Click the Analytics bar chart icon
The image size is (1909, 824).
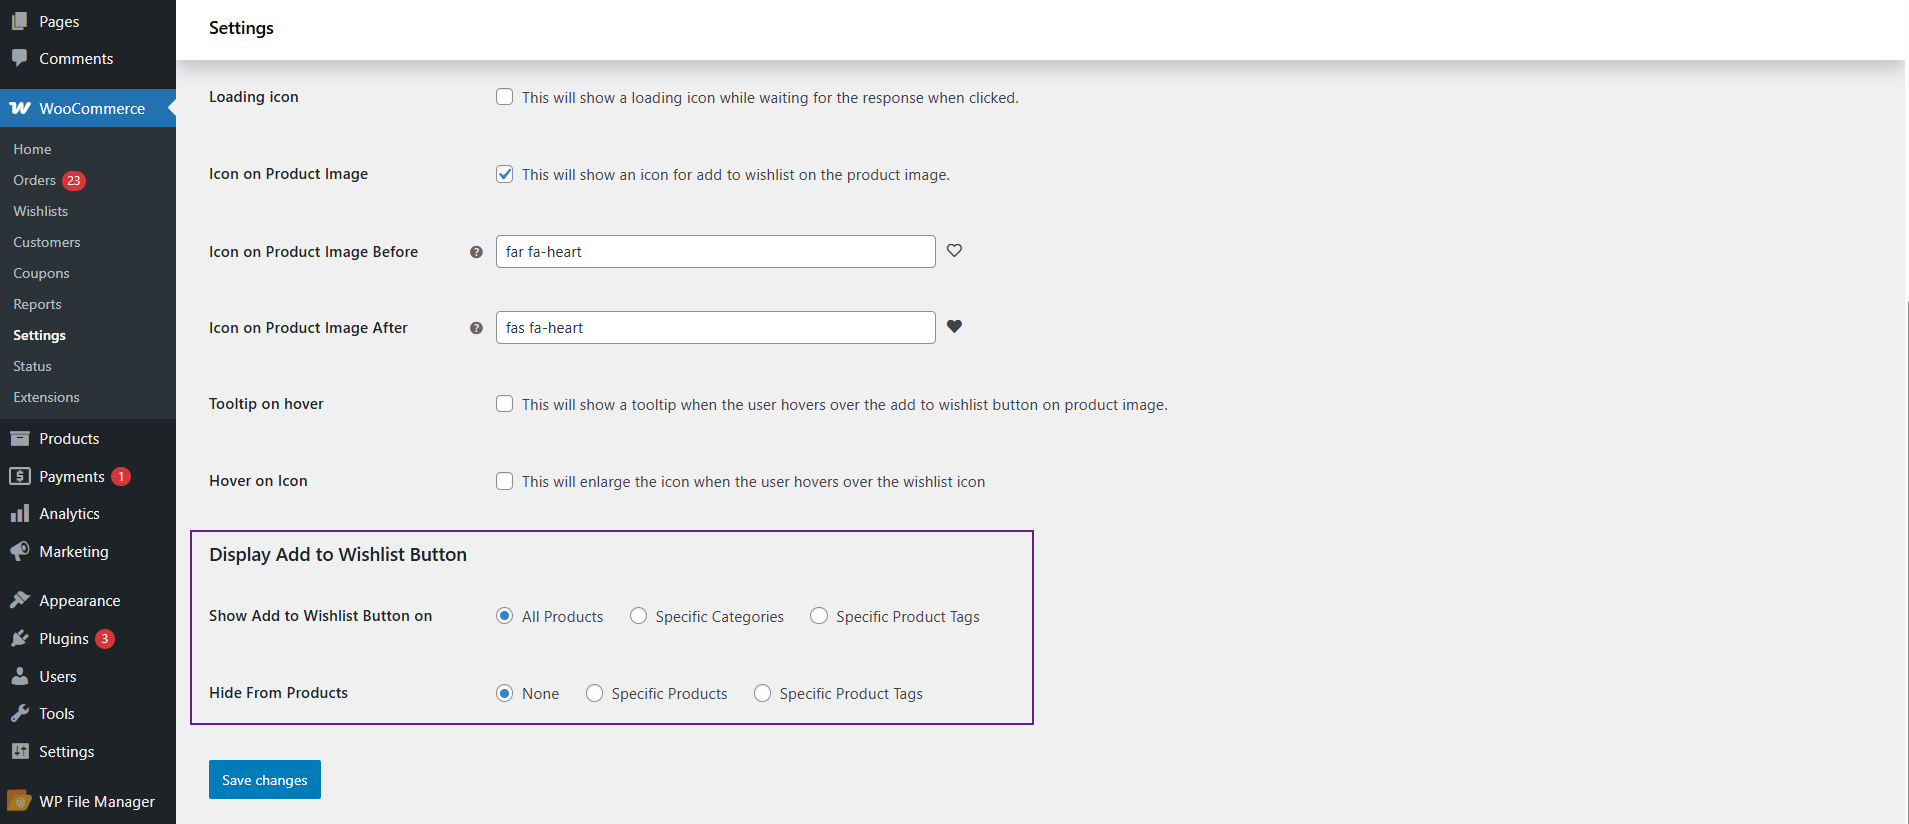coord(20,514)
